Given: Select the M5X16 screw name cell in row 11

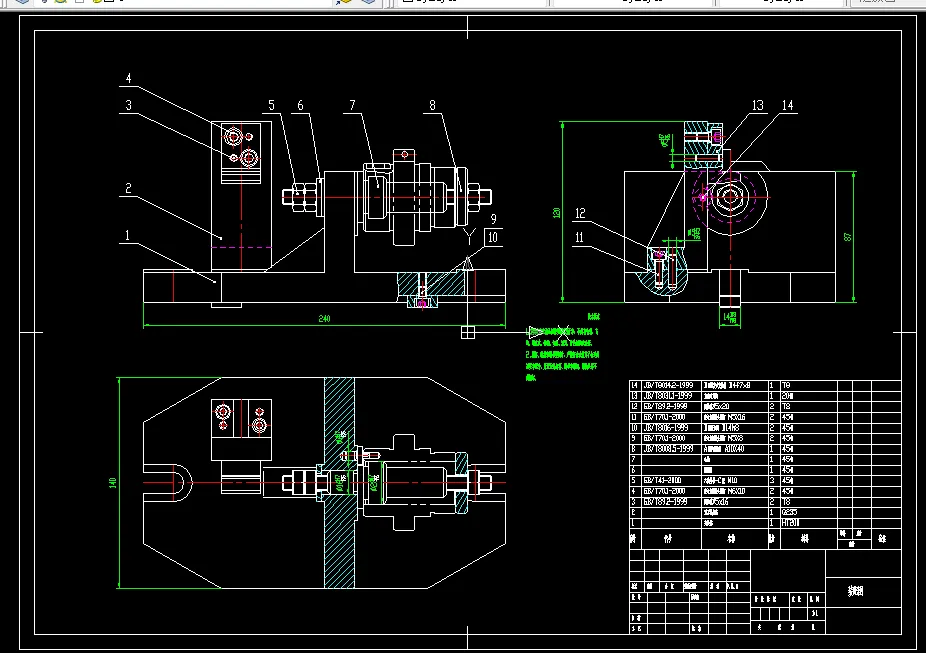Looking at the screenshot, I should tap(735, 417).
